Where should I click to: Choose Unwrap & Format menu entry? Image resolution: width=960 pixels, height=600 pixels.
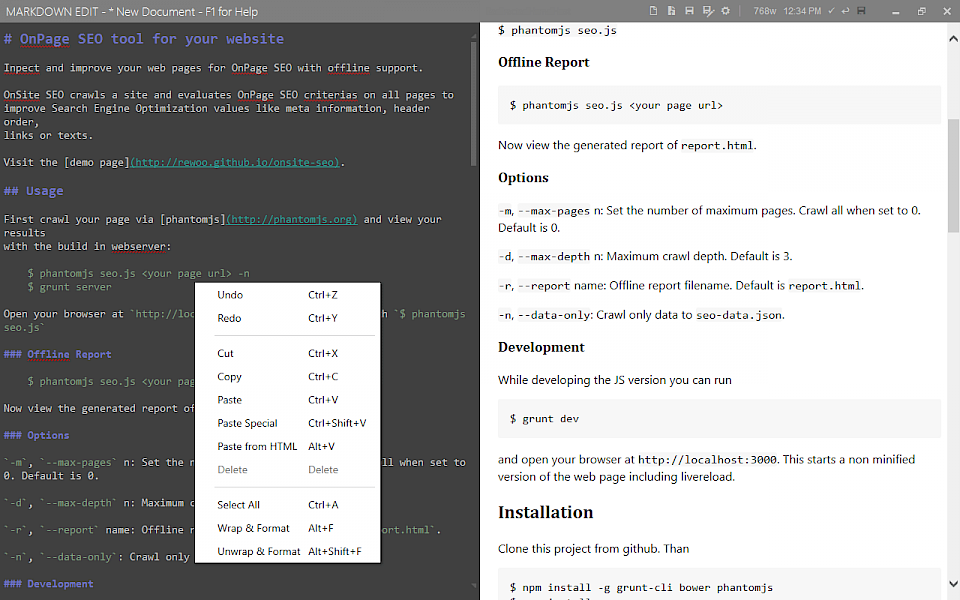click(287, 551)
